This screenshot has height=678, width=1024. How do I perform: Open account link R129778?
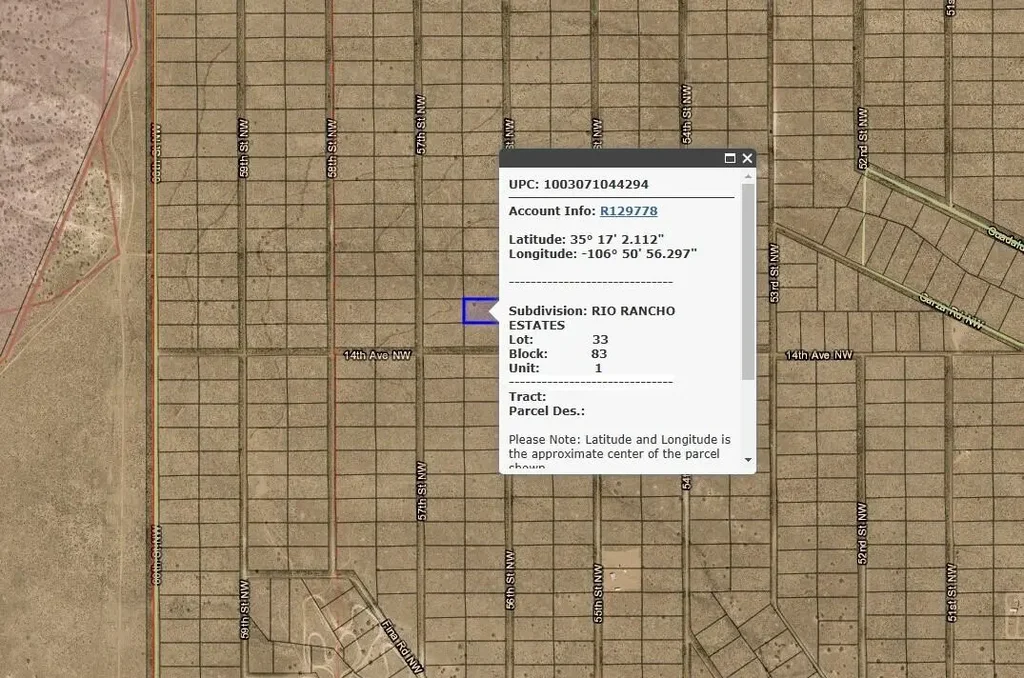coord(628,211)
